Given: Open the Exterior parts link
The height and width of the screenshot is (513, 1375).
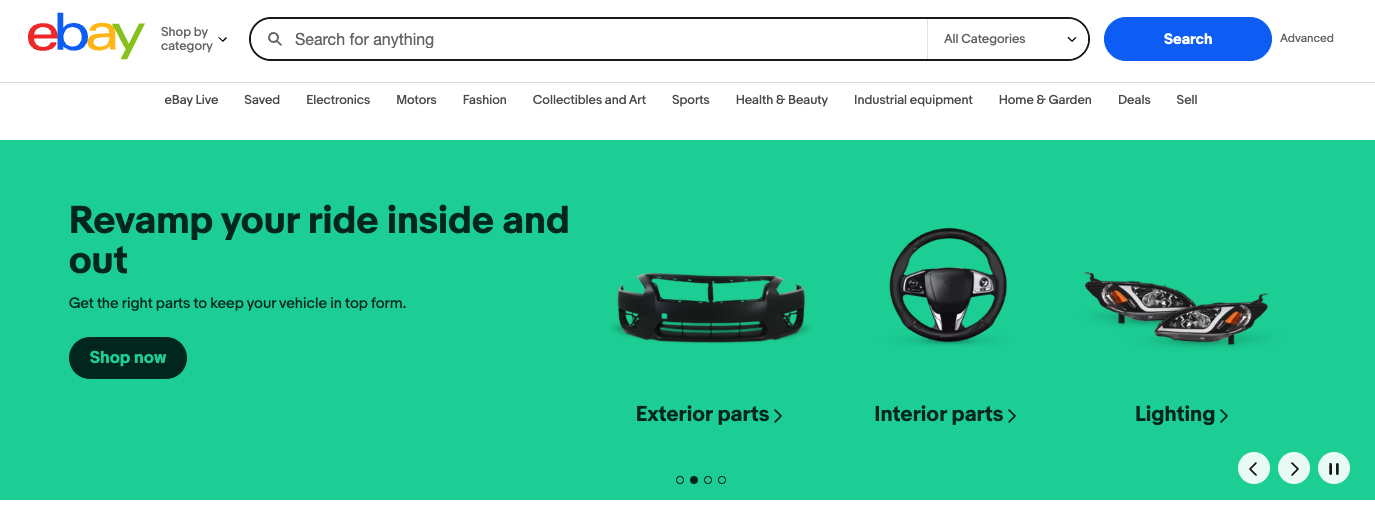Looking at the screenshot, I should point(709,414).
